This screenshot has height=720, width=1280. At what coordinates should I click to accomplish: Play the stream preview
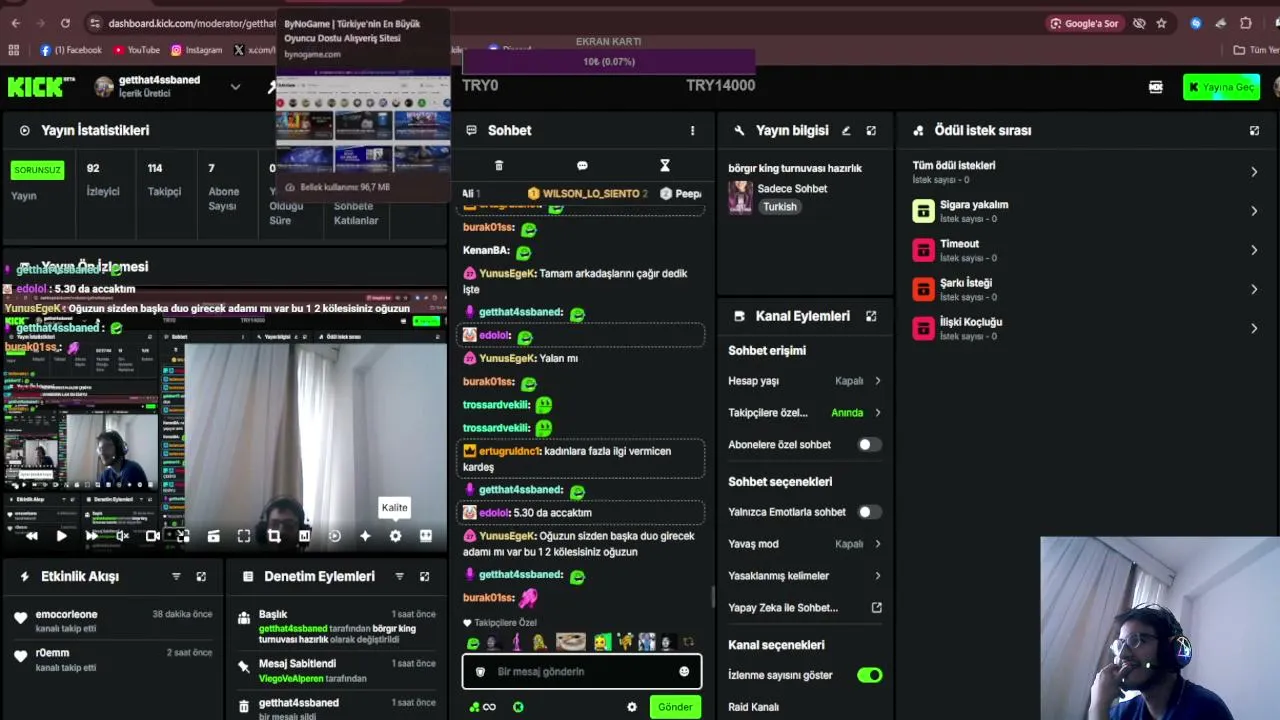(x=61, y=536)
